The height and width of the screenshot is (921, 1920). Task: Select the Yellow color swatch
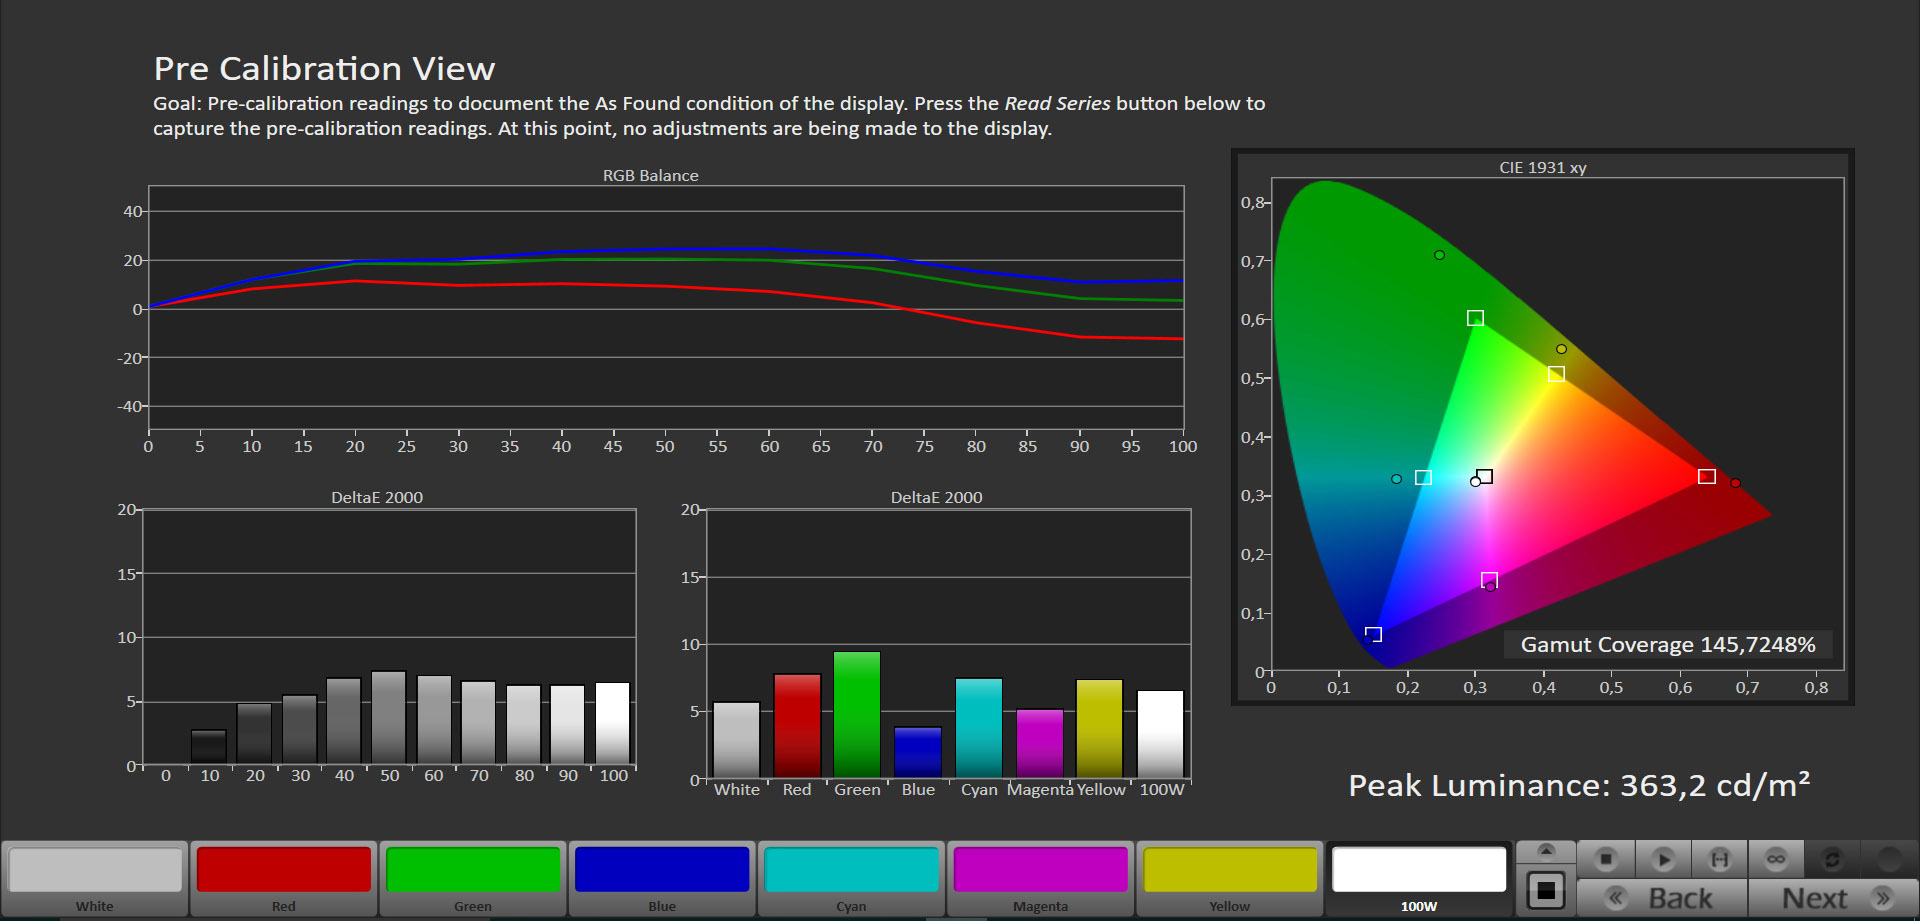pos(1230,870)
